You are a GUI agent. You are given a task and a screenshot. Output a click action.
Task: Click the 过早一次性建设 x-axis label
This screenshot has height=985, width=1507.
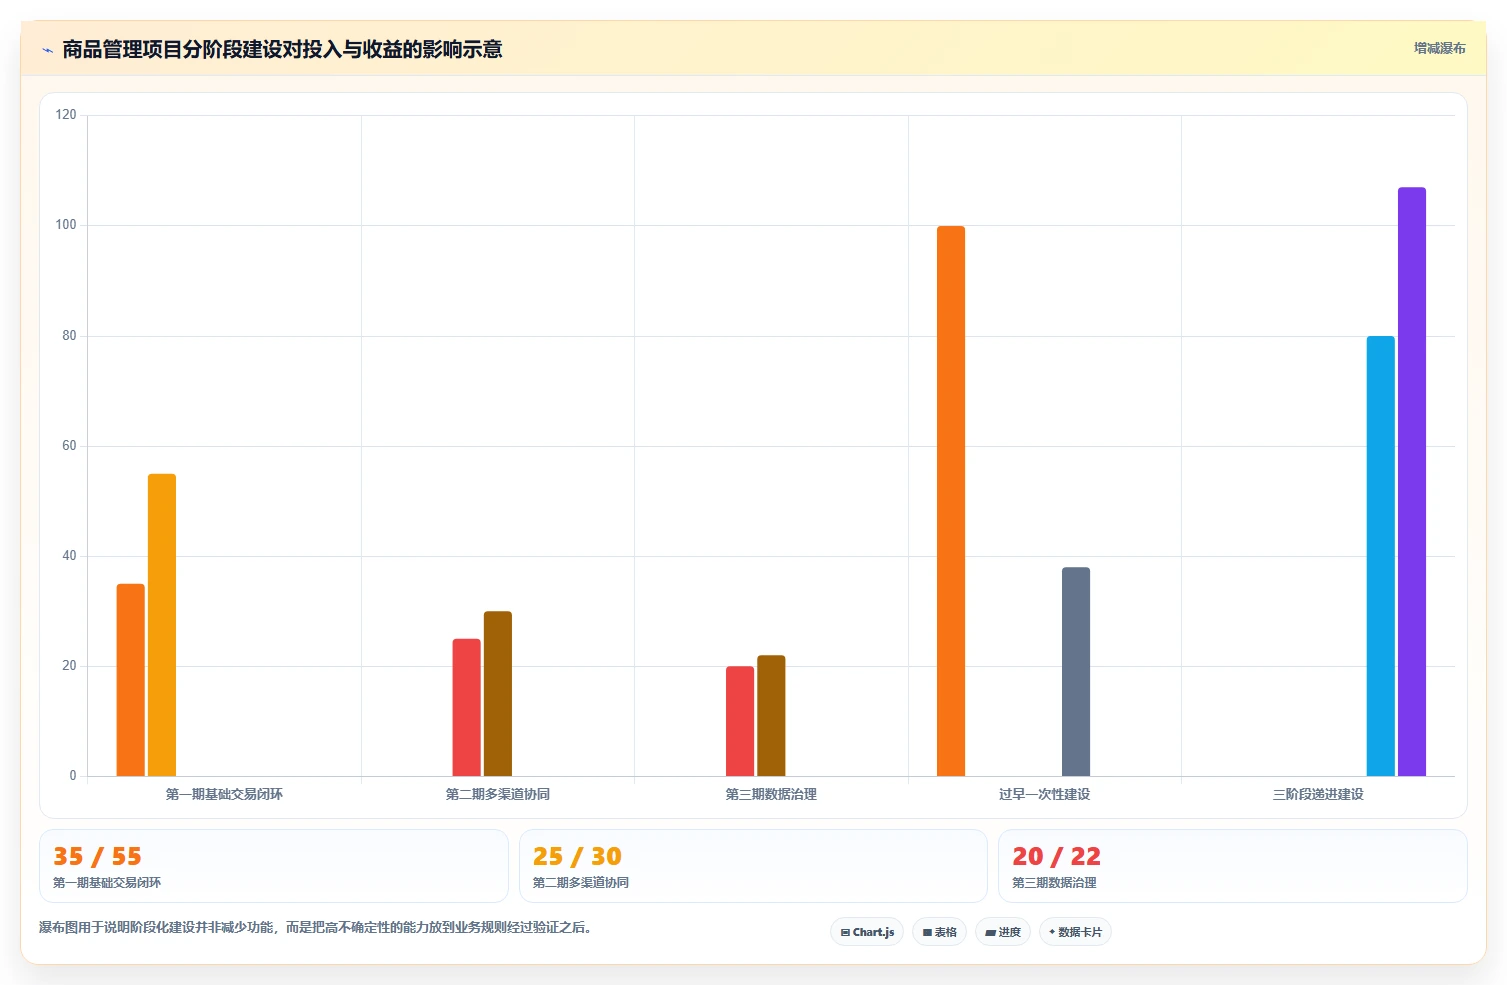1044,794
